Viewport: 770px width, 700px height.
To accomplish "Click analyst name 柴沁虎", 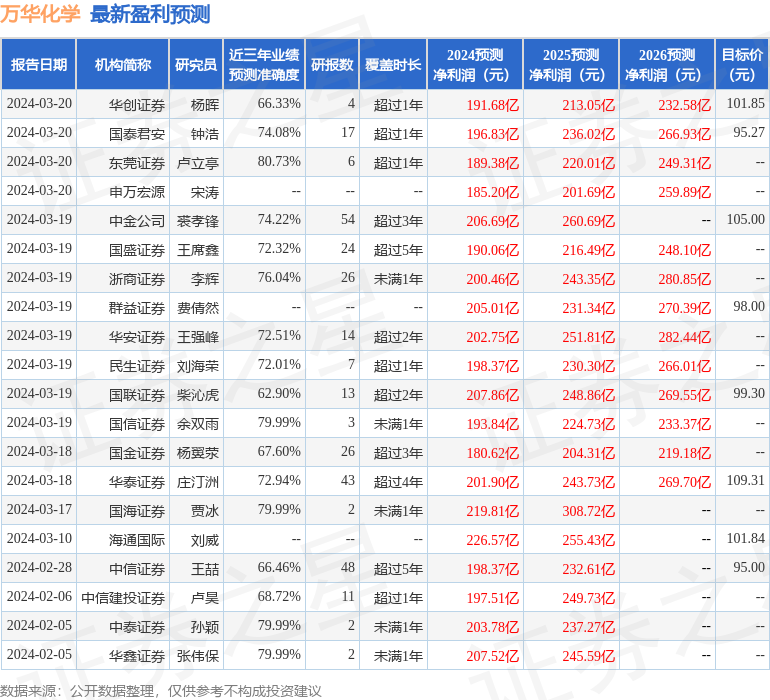I will click(198, 394).
